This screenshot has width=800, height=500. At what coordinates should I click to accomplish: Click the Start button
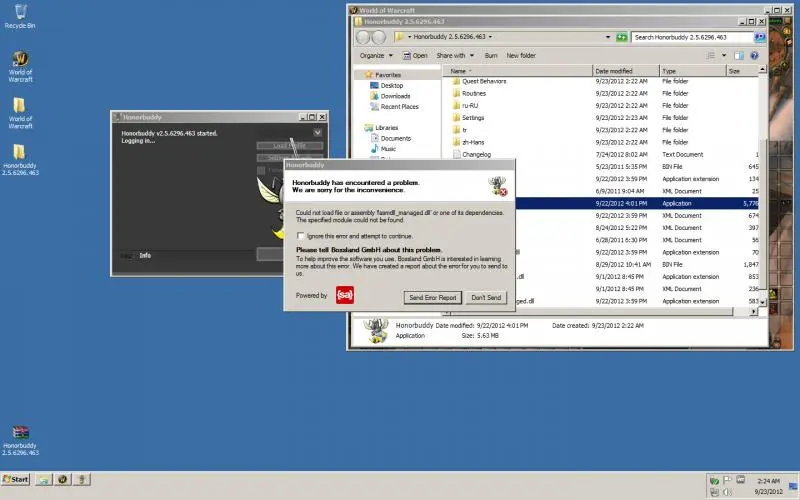(x=16, y=480)
